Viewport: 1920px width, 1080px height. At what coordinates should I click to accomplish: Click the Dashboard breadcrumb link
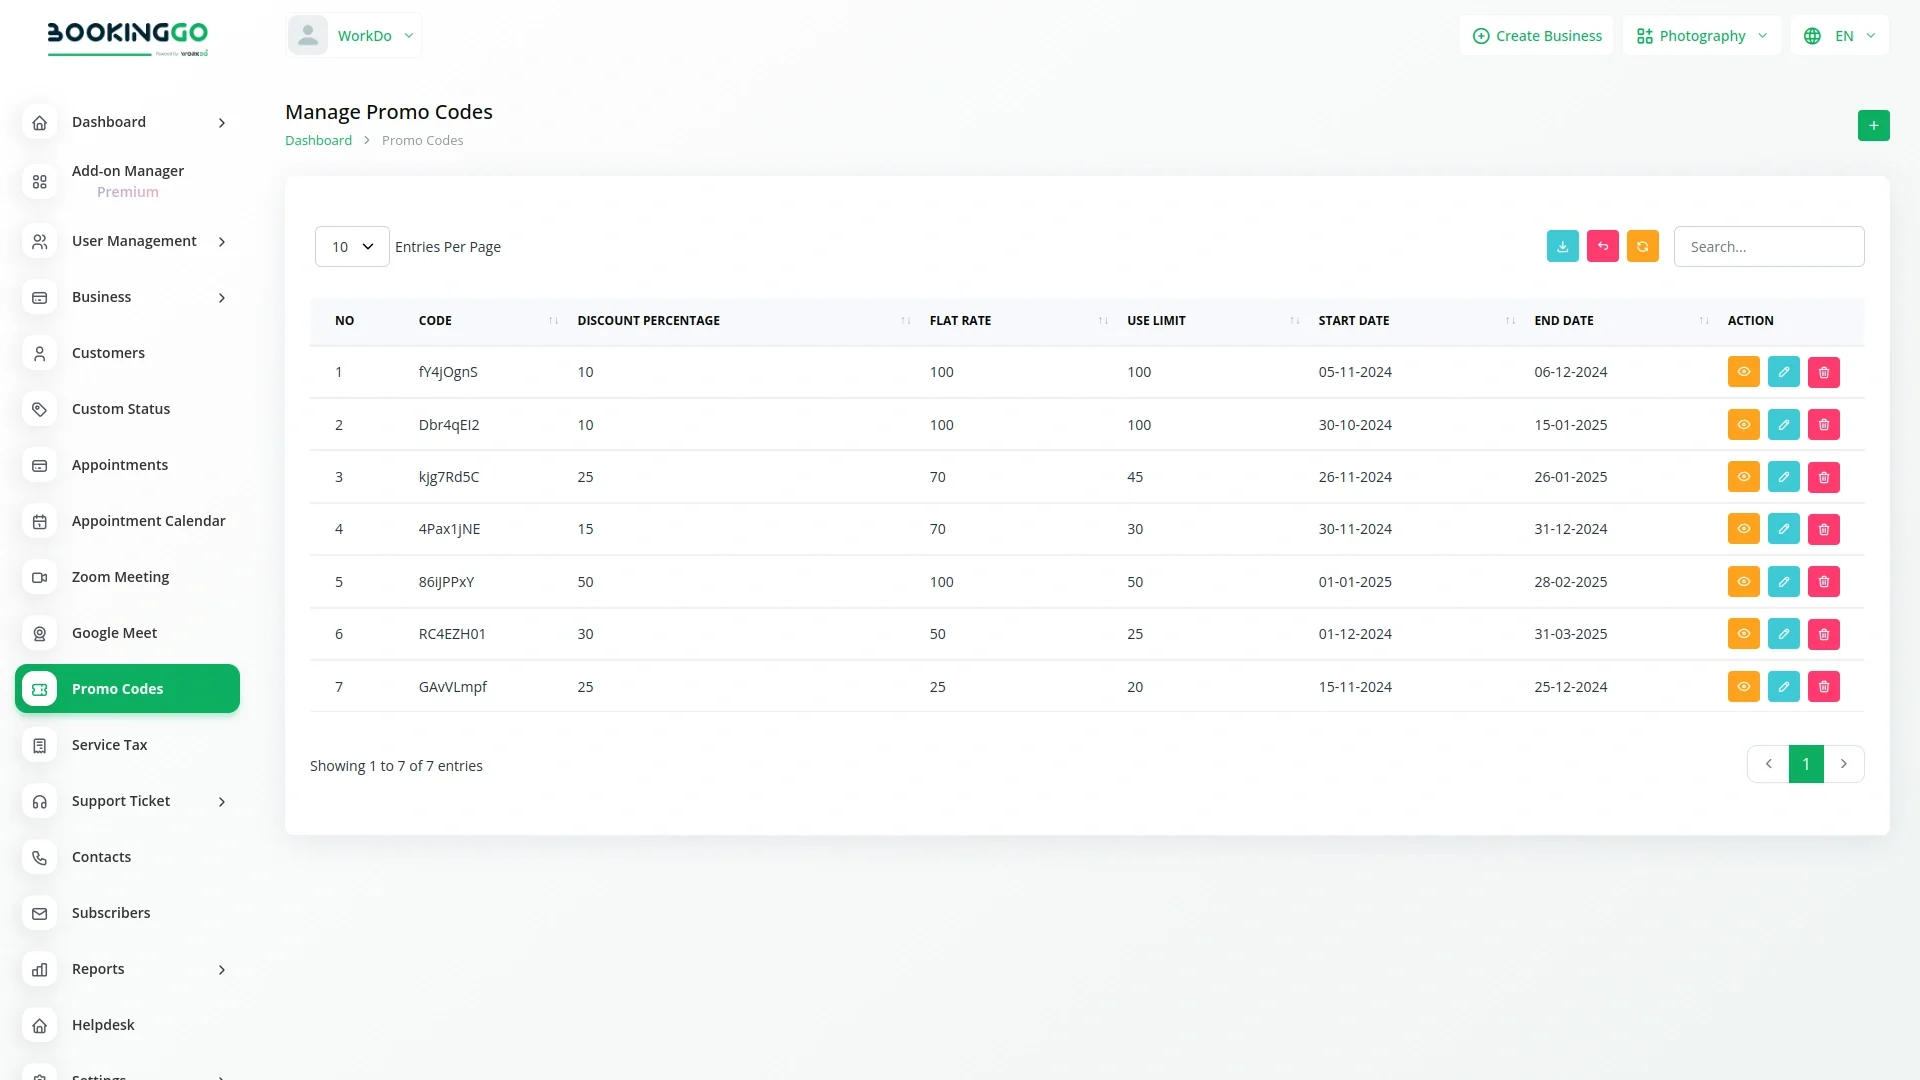tap(318, 141)
